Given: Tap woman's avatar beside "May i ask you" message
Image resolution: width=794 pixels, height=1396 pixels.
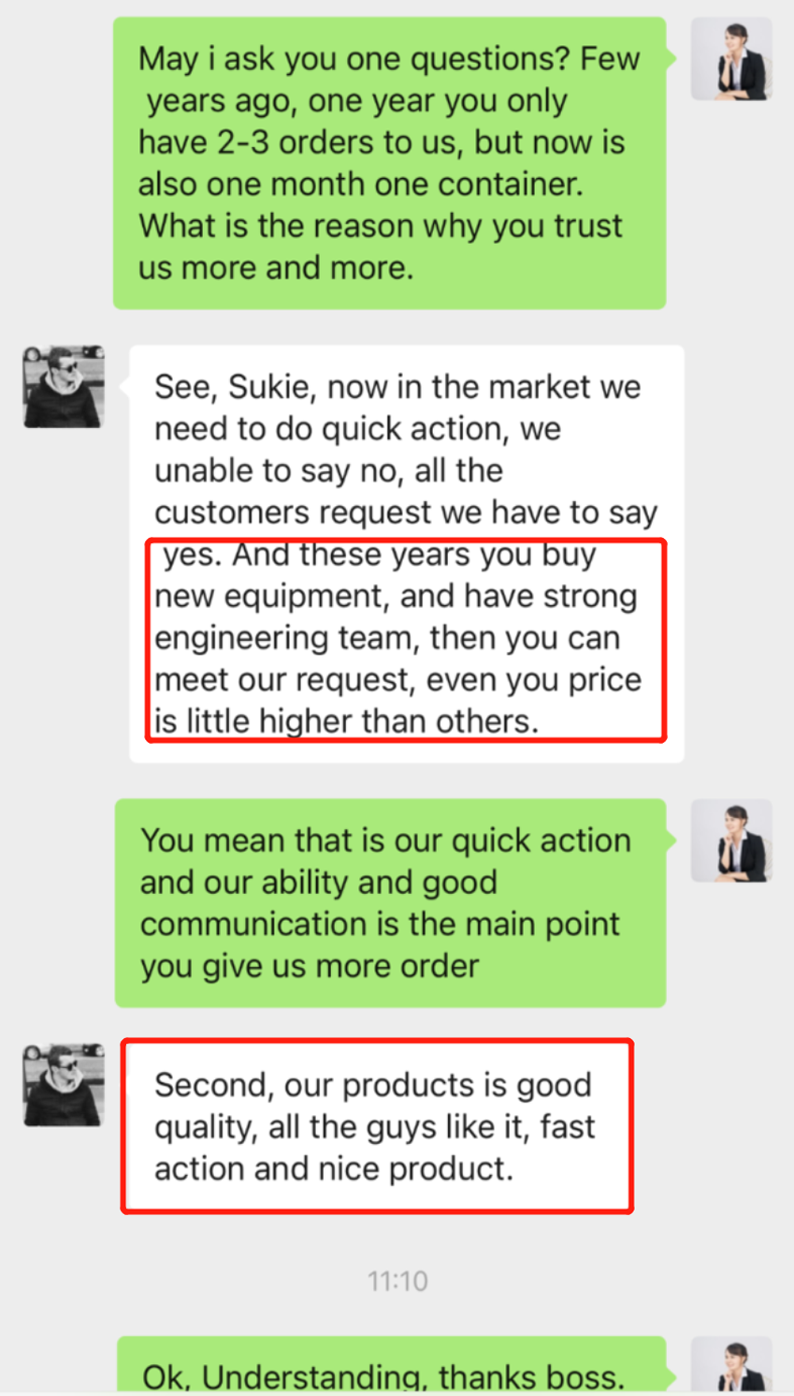Looking at the screenshot, I should point(731,59).
